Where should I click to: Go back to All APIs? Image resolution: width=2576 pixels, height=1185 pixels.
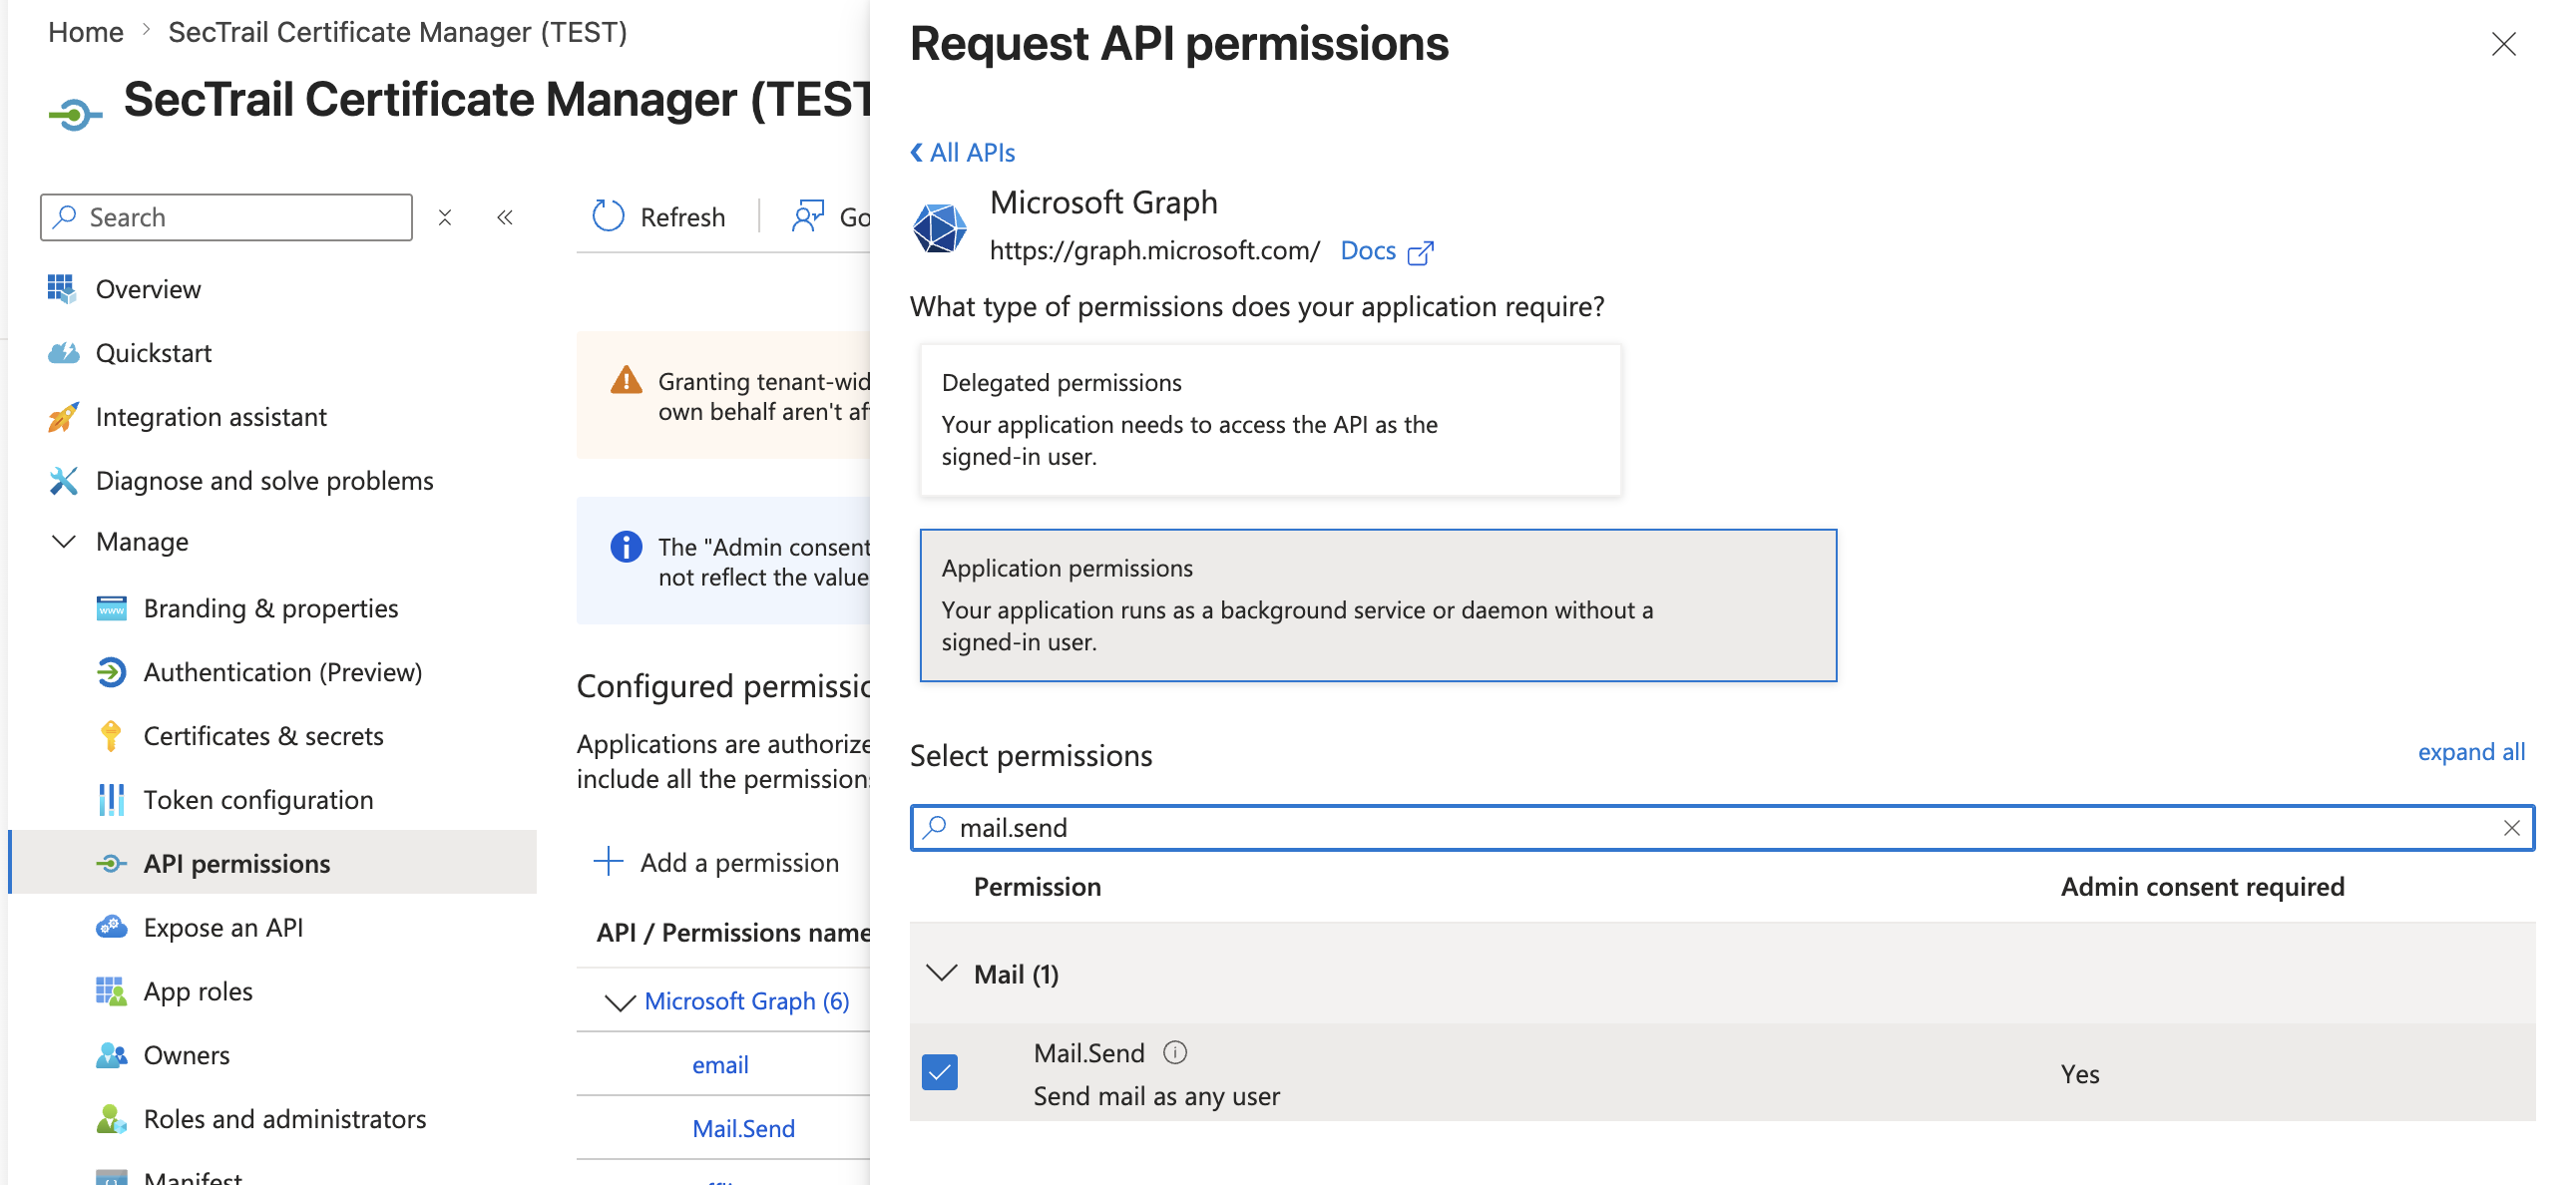point(962,152)
